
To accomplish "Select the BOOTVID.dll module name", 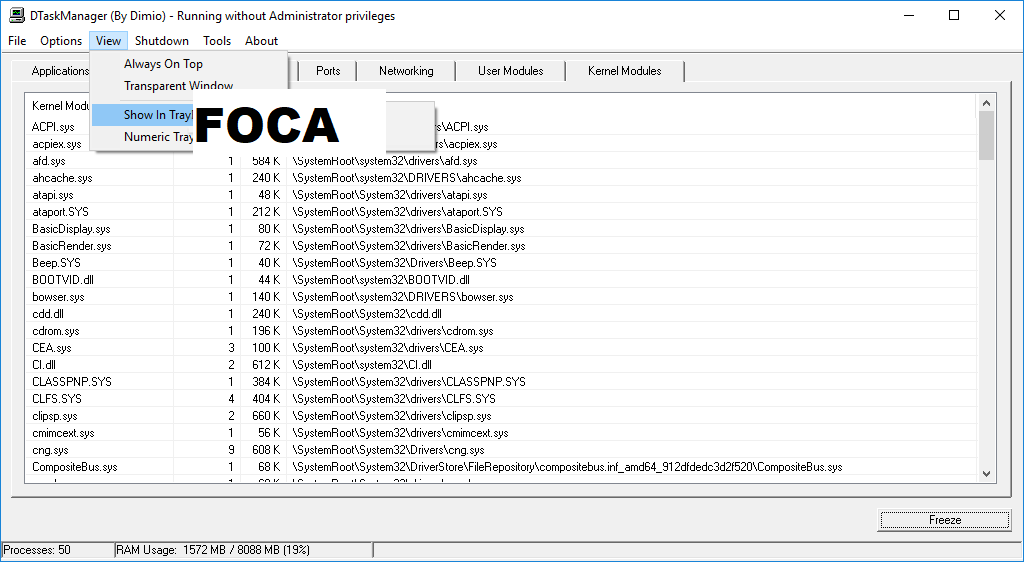I will 63,279.
